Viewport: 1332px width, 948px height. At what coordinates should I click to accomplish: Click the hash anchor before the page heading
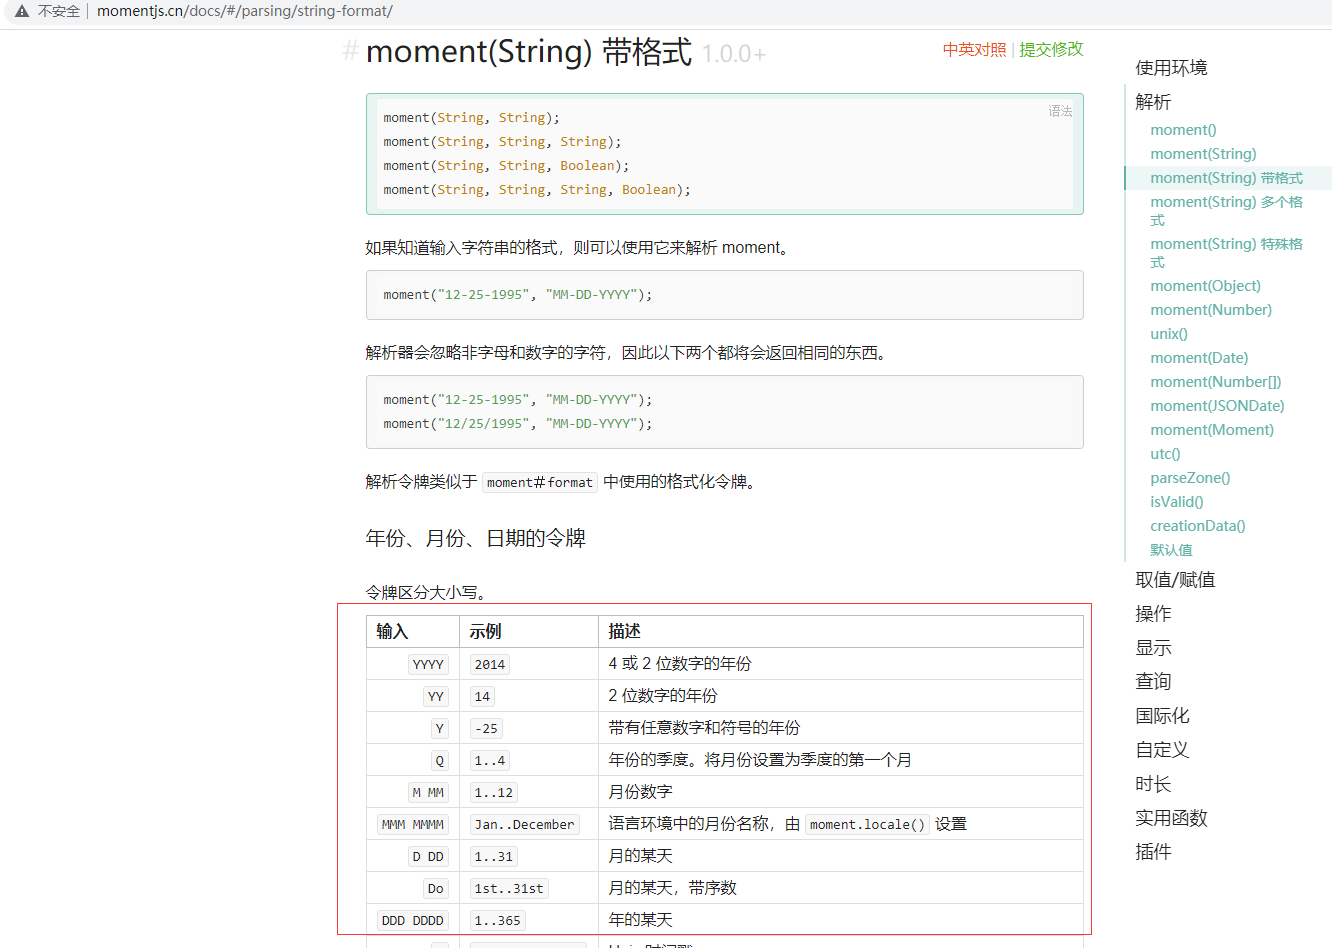pyautogui.click(x=350, y=51)
